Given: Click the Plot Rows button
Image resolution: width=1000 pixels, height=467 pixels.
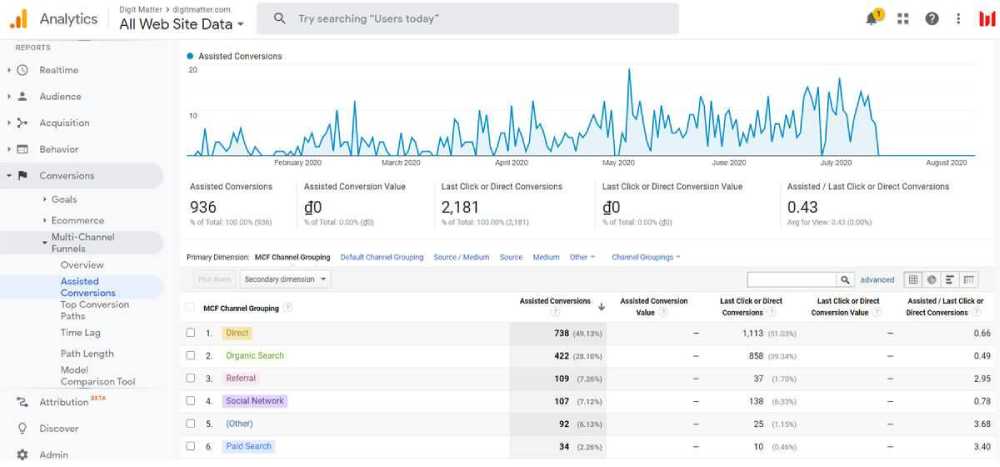Looking at the screenshot, I should (x=214, y=279).
